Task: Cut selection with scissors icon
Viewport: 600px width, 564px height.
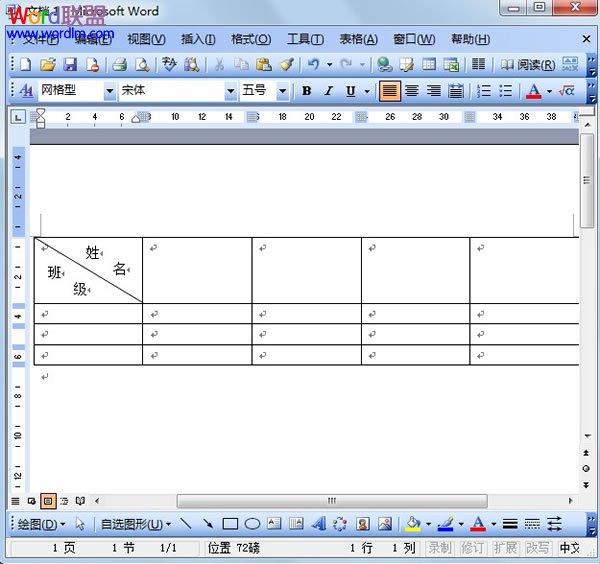Action: 219,64
